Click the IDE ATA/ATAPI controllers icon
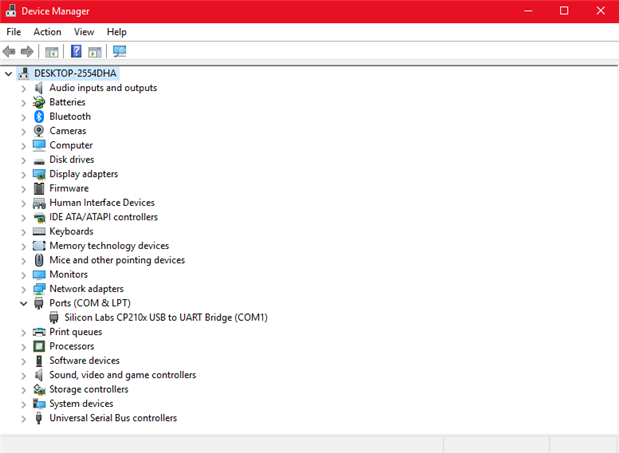Screen dimensions: 619x453 (39, 217)
